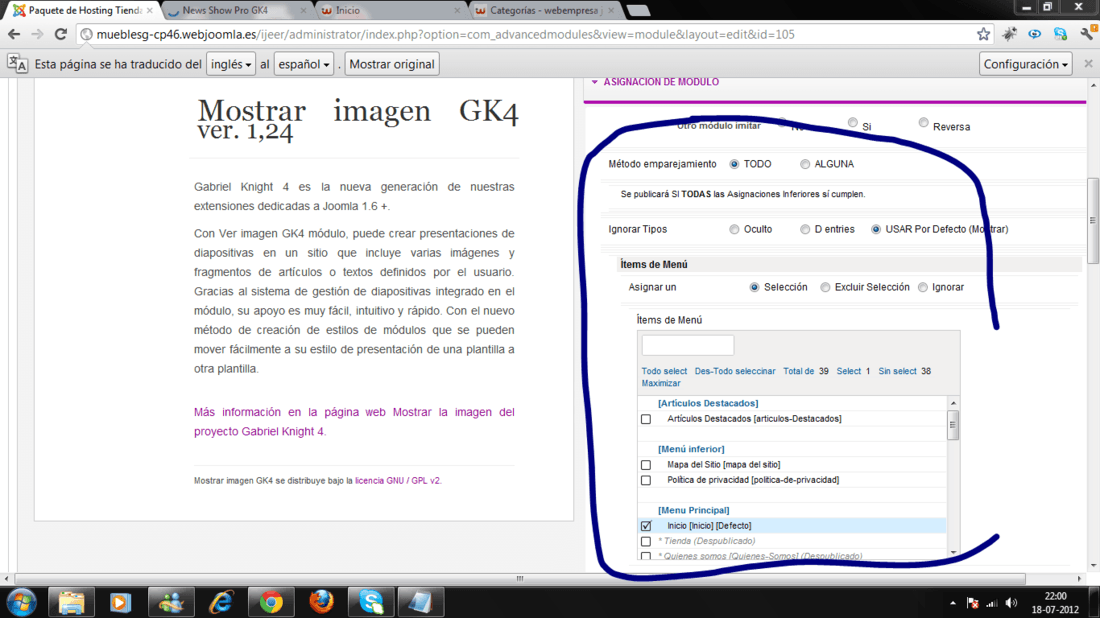Image resolution: width=1100 pixels, height=618 pixels.
Task: Click the browser forward arrow
Action: tap(37, 34)
